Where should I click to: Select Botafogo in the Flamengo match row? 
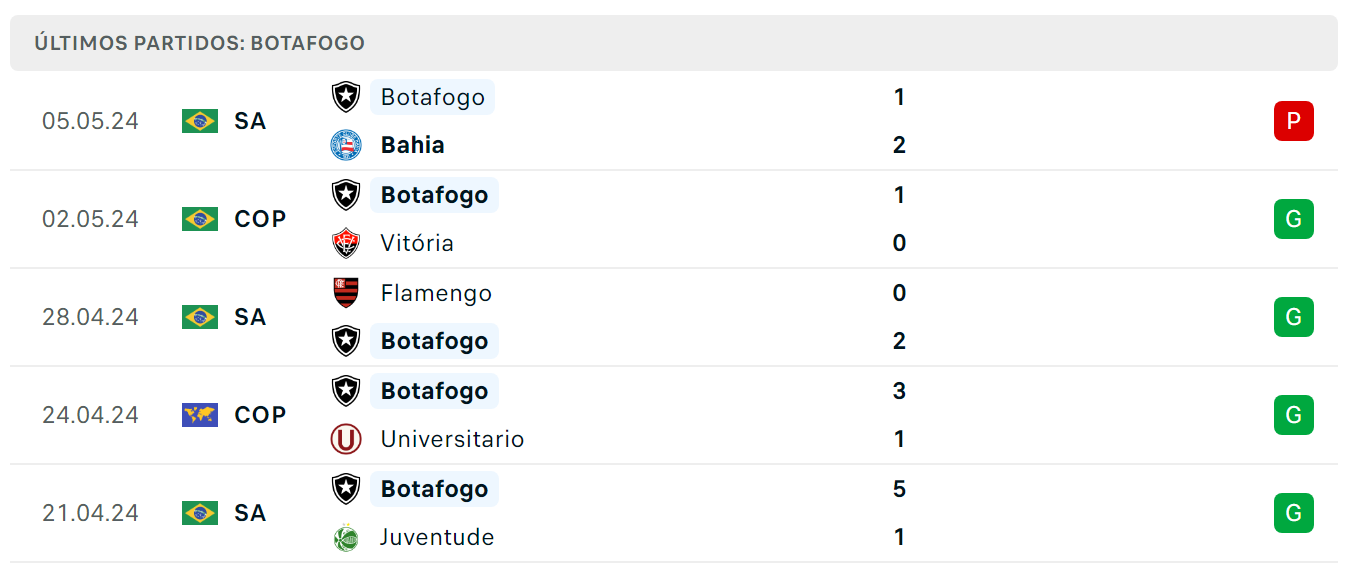pos(434,341)
